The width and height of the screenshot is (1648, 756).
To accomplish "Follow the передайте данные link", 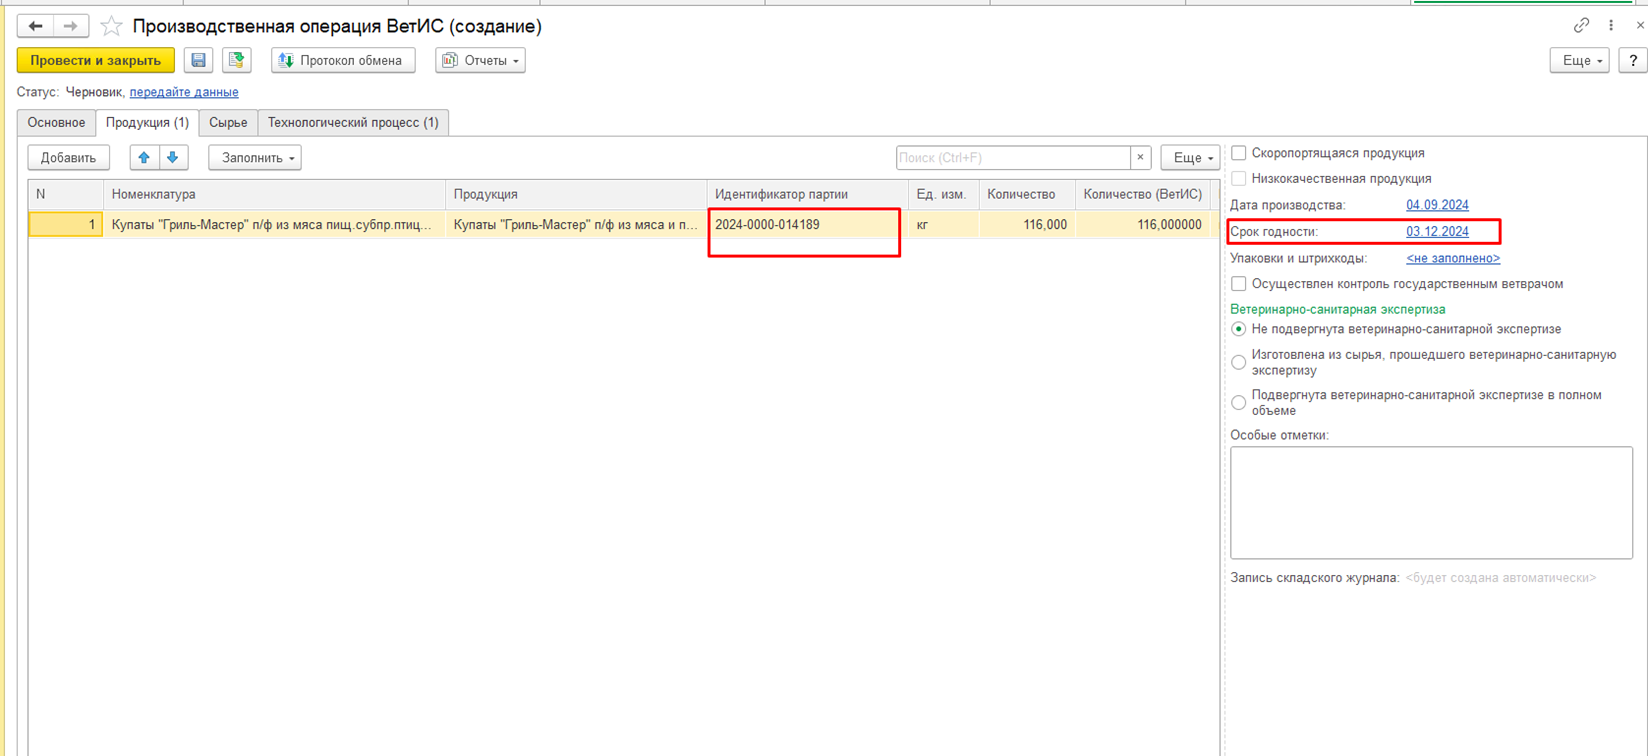I will (184, 92).
